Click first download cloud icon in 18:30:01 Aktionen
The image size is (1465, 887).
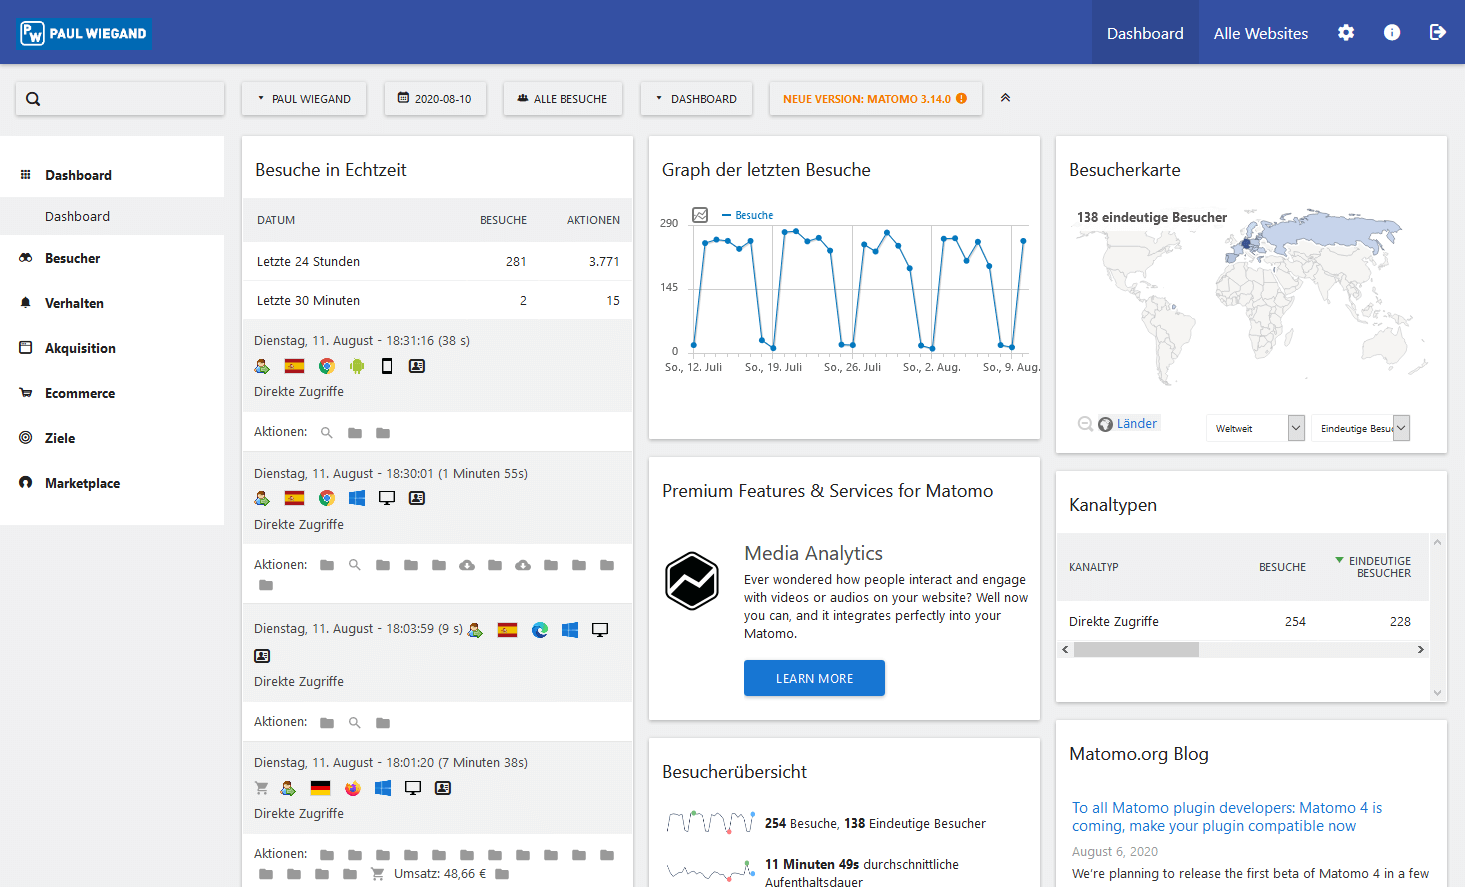(467, 565)
